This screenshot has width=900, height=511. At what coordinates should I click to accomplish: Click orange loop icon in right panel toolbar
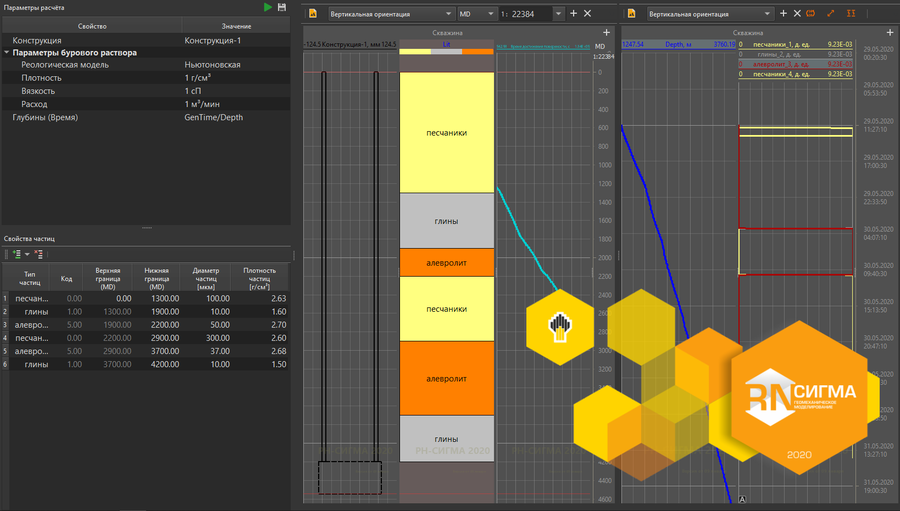tap(811, 14)
